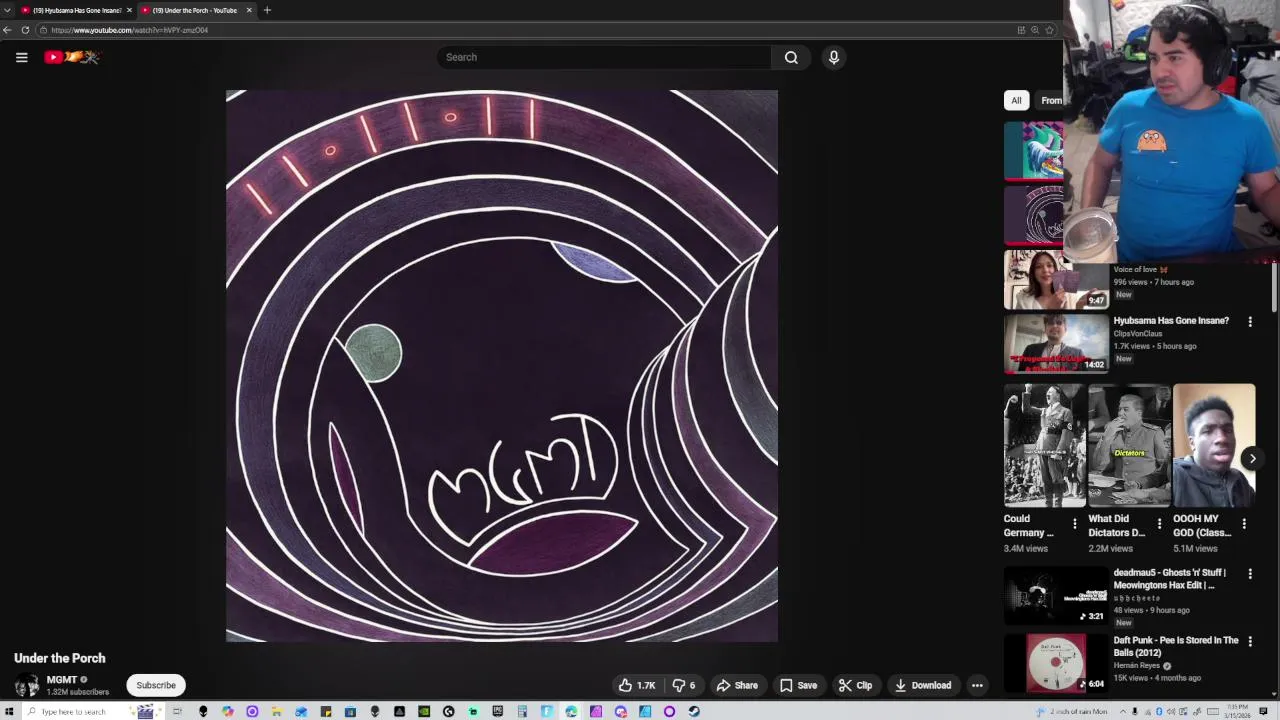
Task: Go to YouTube home via logo
Action: 71,57
